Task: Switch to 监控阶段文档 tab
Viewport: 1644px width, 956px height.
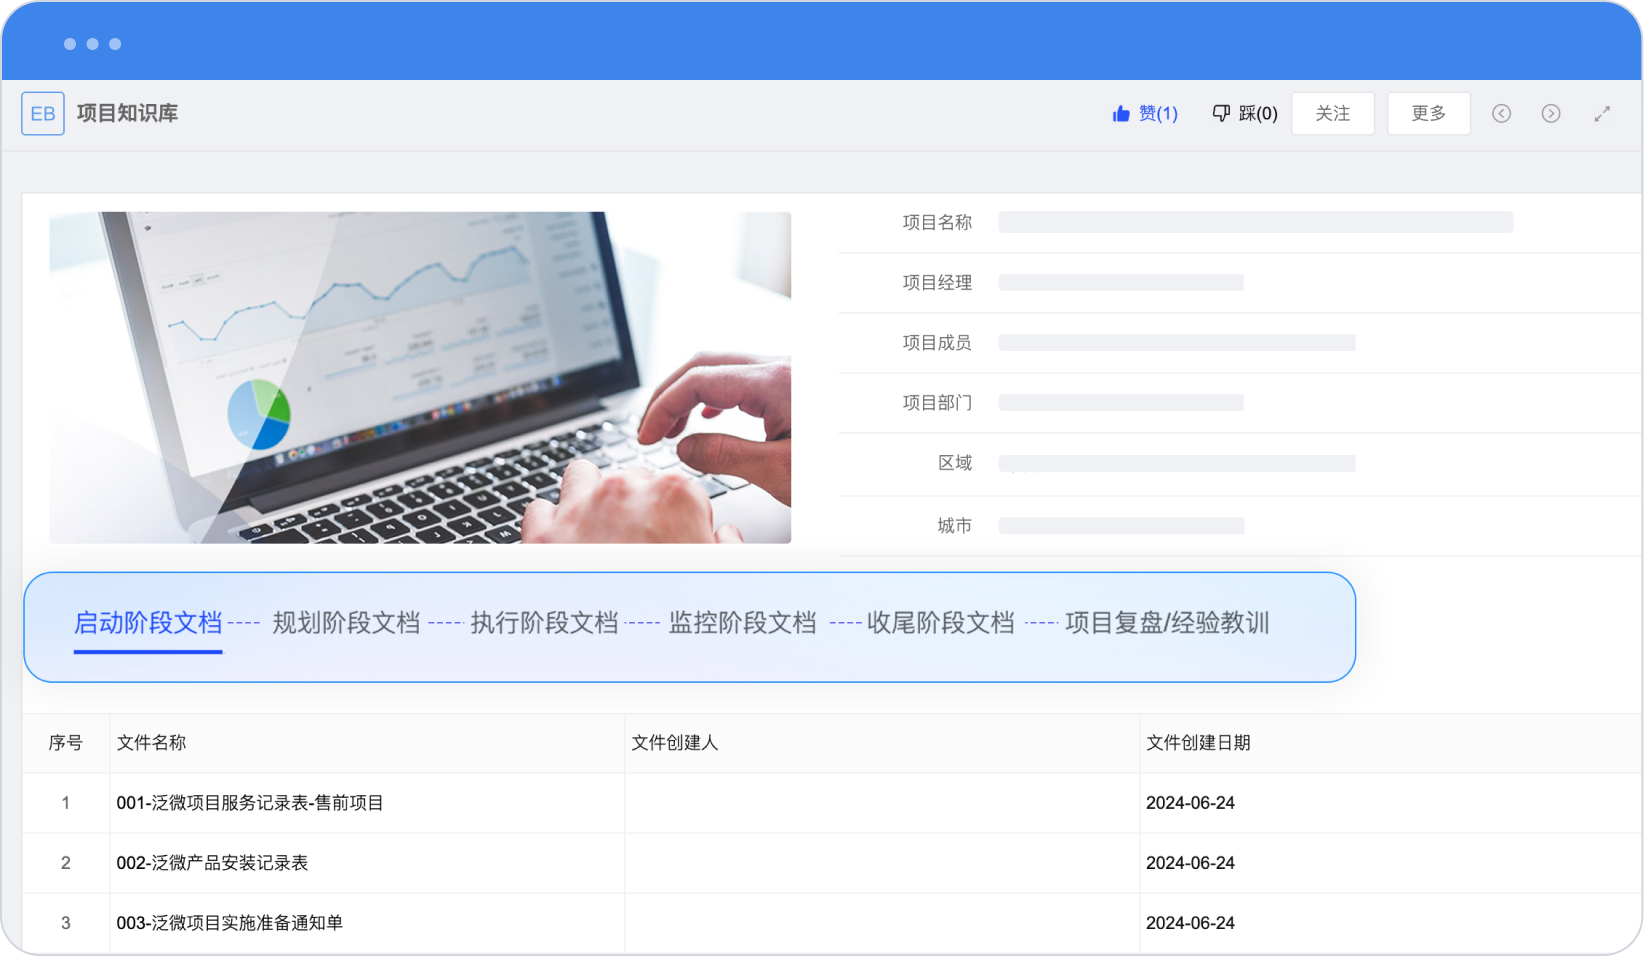Action: tap(742, 623)
